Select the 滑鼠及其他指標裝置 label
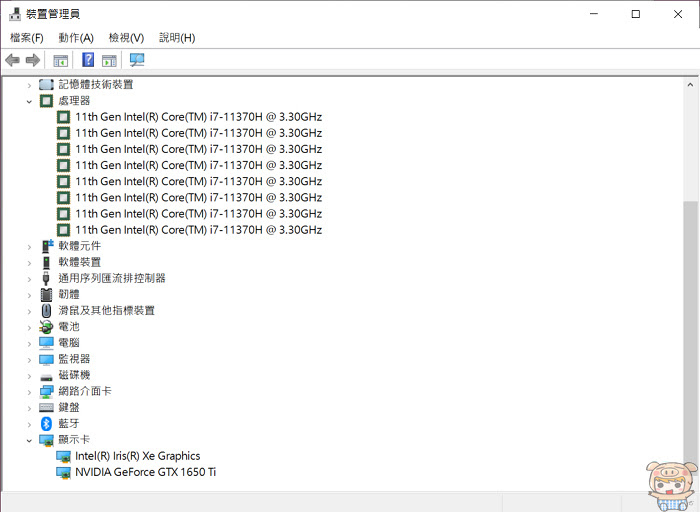 click(107, 311)
